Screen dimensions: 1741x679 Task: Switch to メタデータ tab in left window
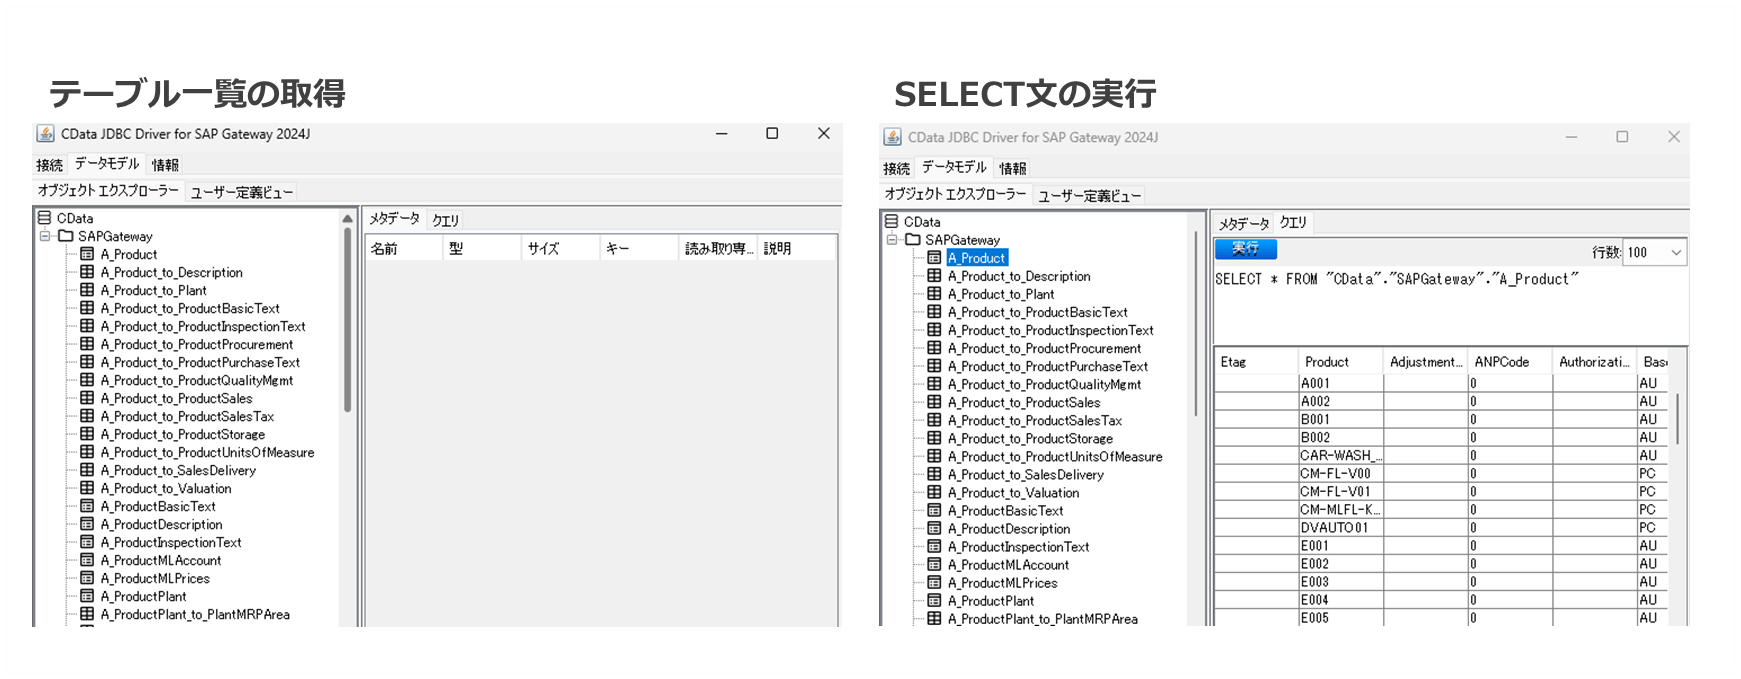pyautogui.click(x=394, y=219)
